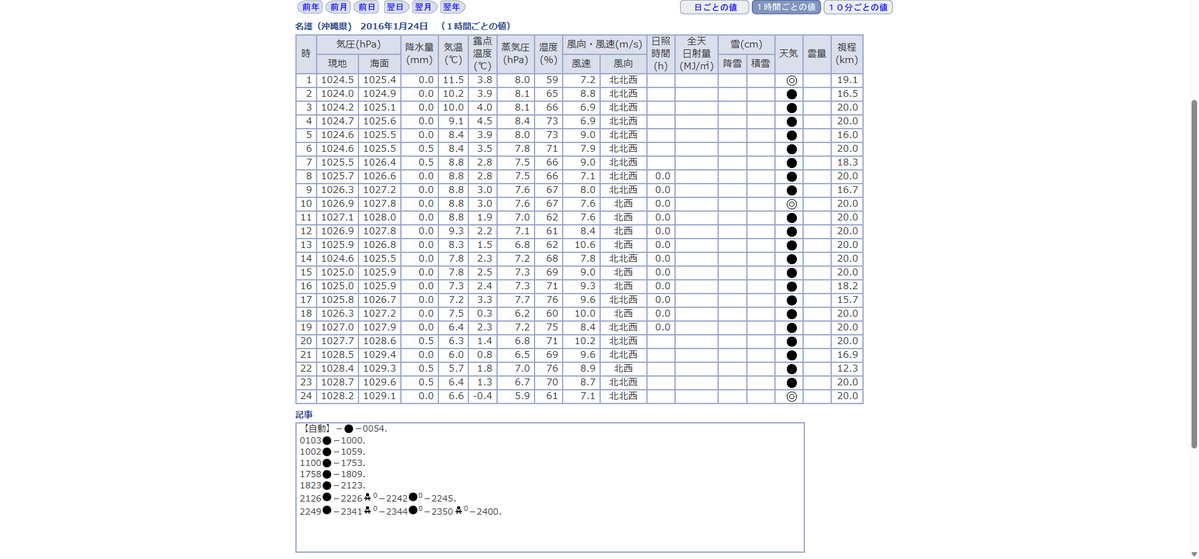Click the cloudy symbol in hour 24 row
The width and height of the screenshot is (1199, 559).
[791, 397]
